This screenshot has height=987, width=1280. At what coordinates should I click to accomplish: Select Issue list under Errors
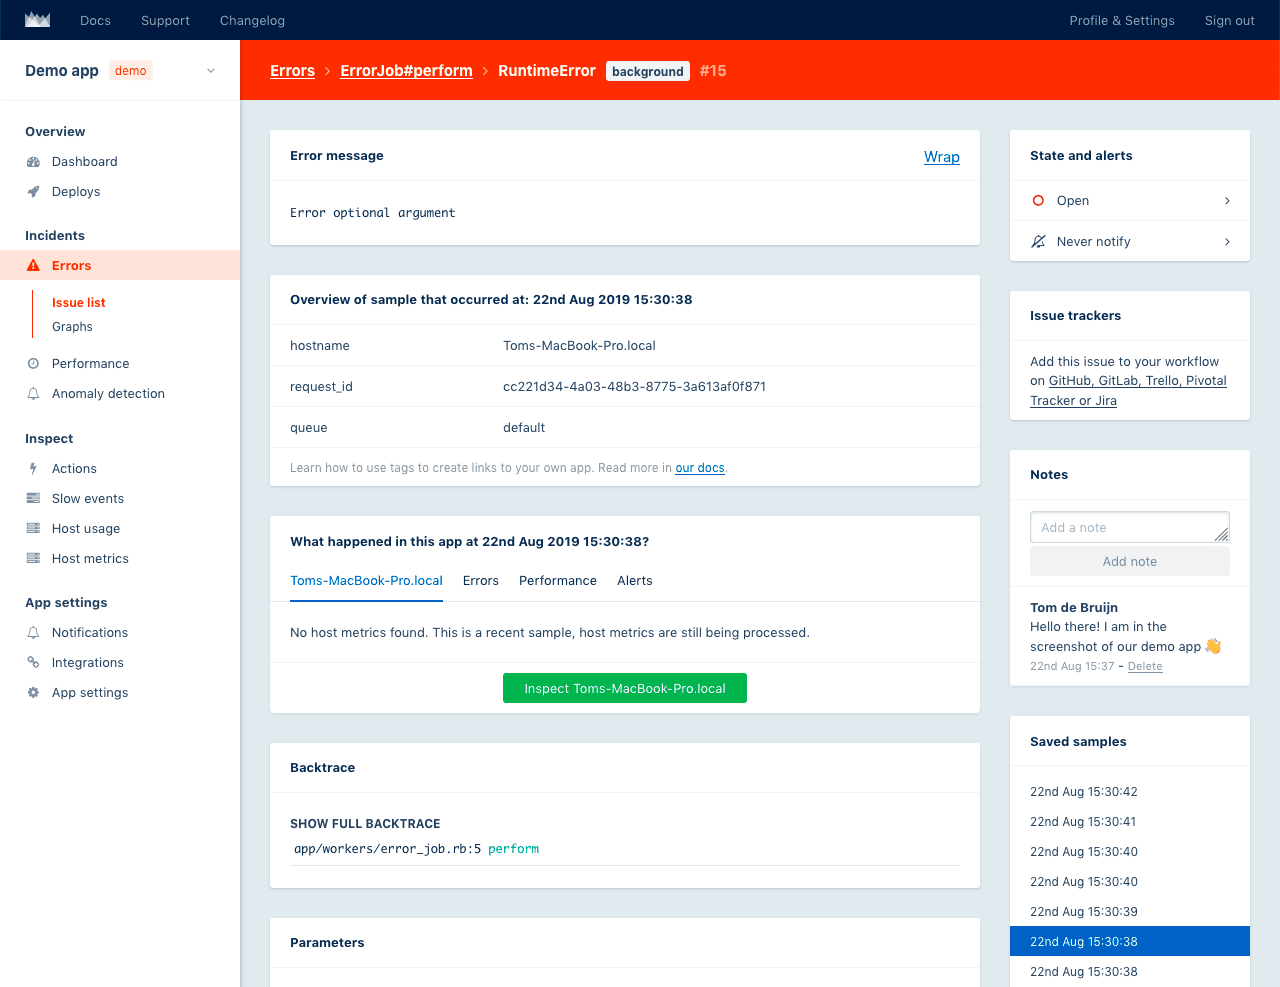(79, 303)
